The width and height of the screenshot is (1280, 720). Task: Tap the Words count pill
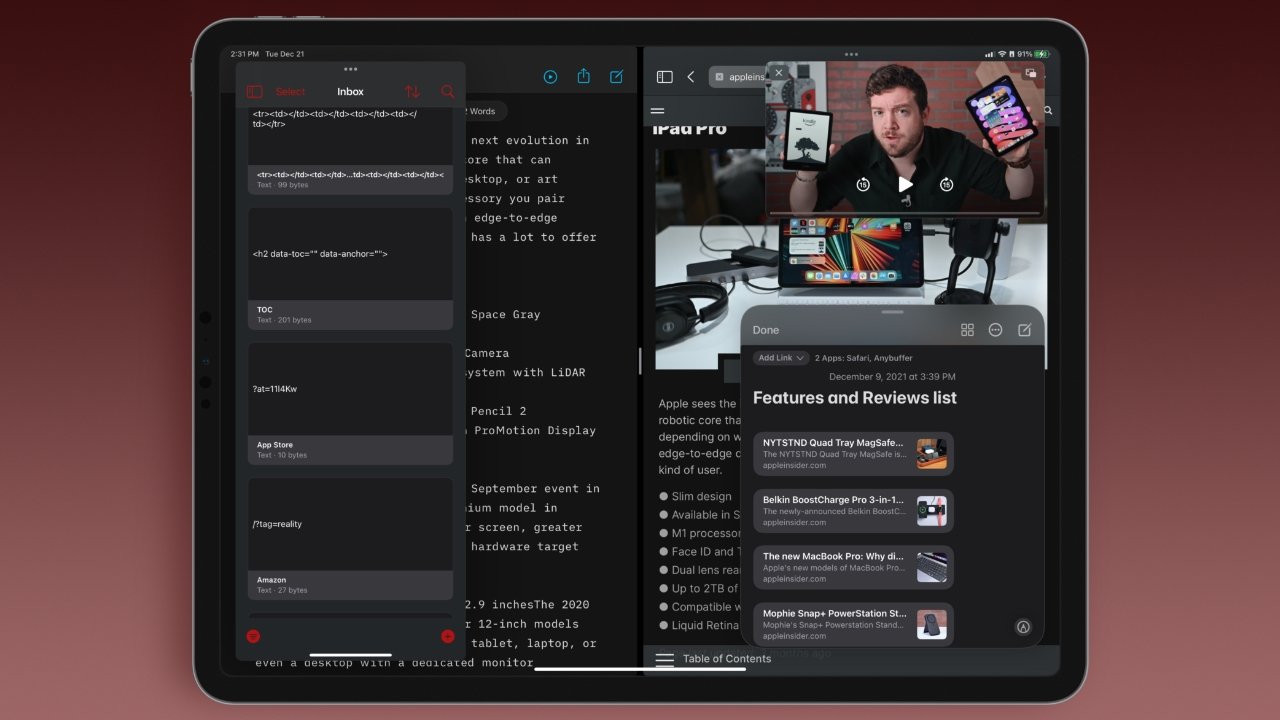coord(482,111)
